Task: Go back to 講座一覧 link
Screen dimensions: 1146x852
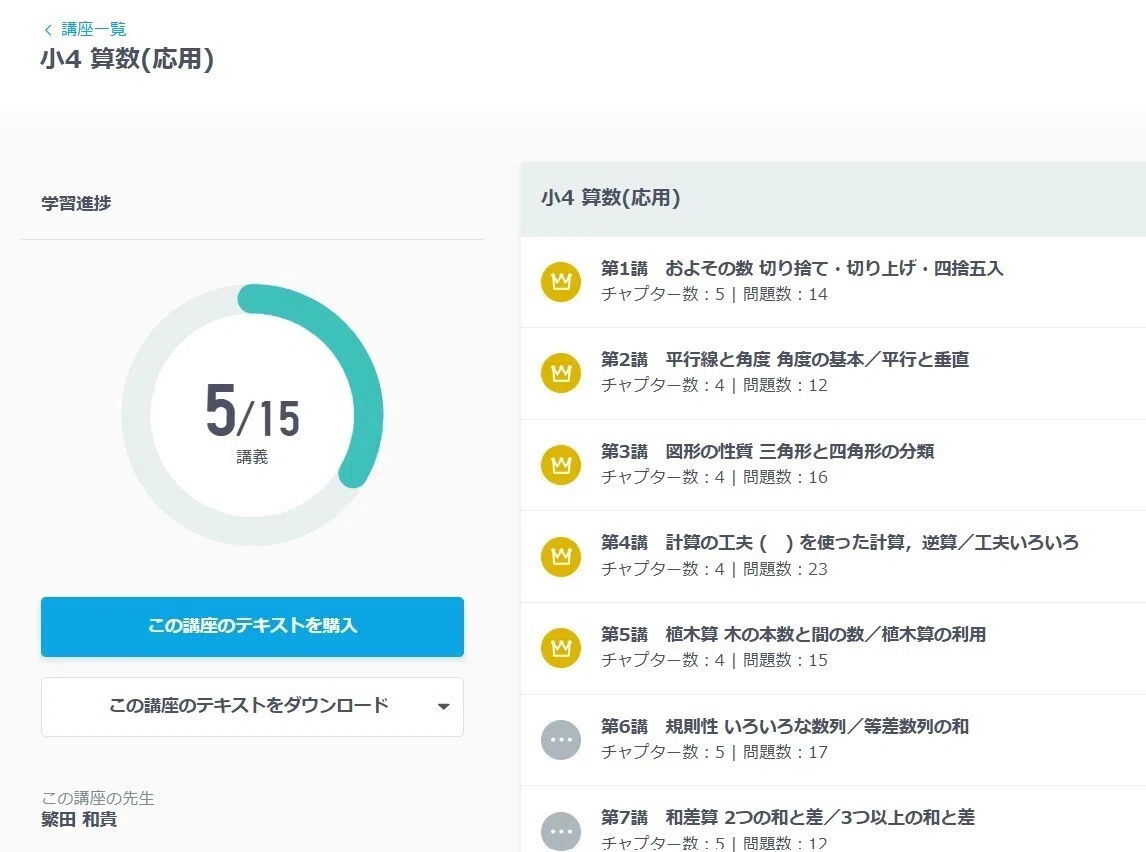Action: 94,29
